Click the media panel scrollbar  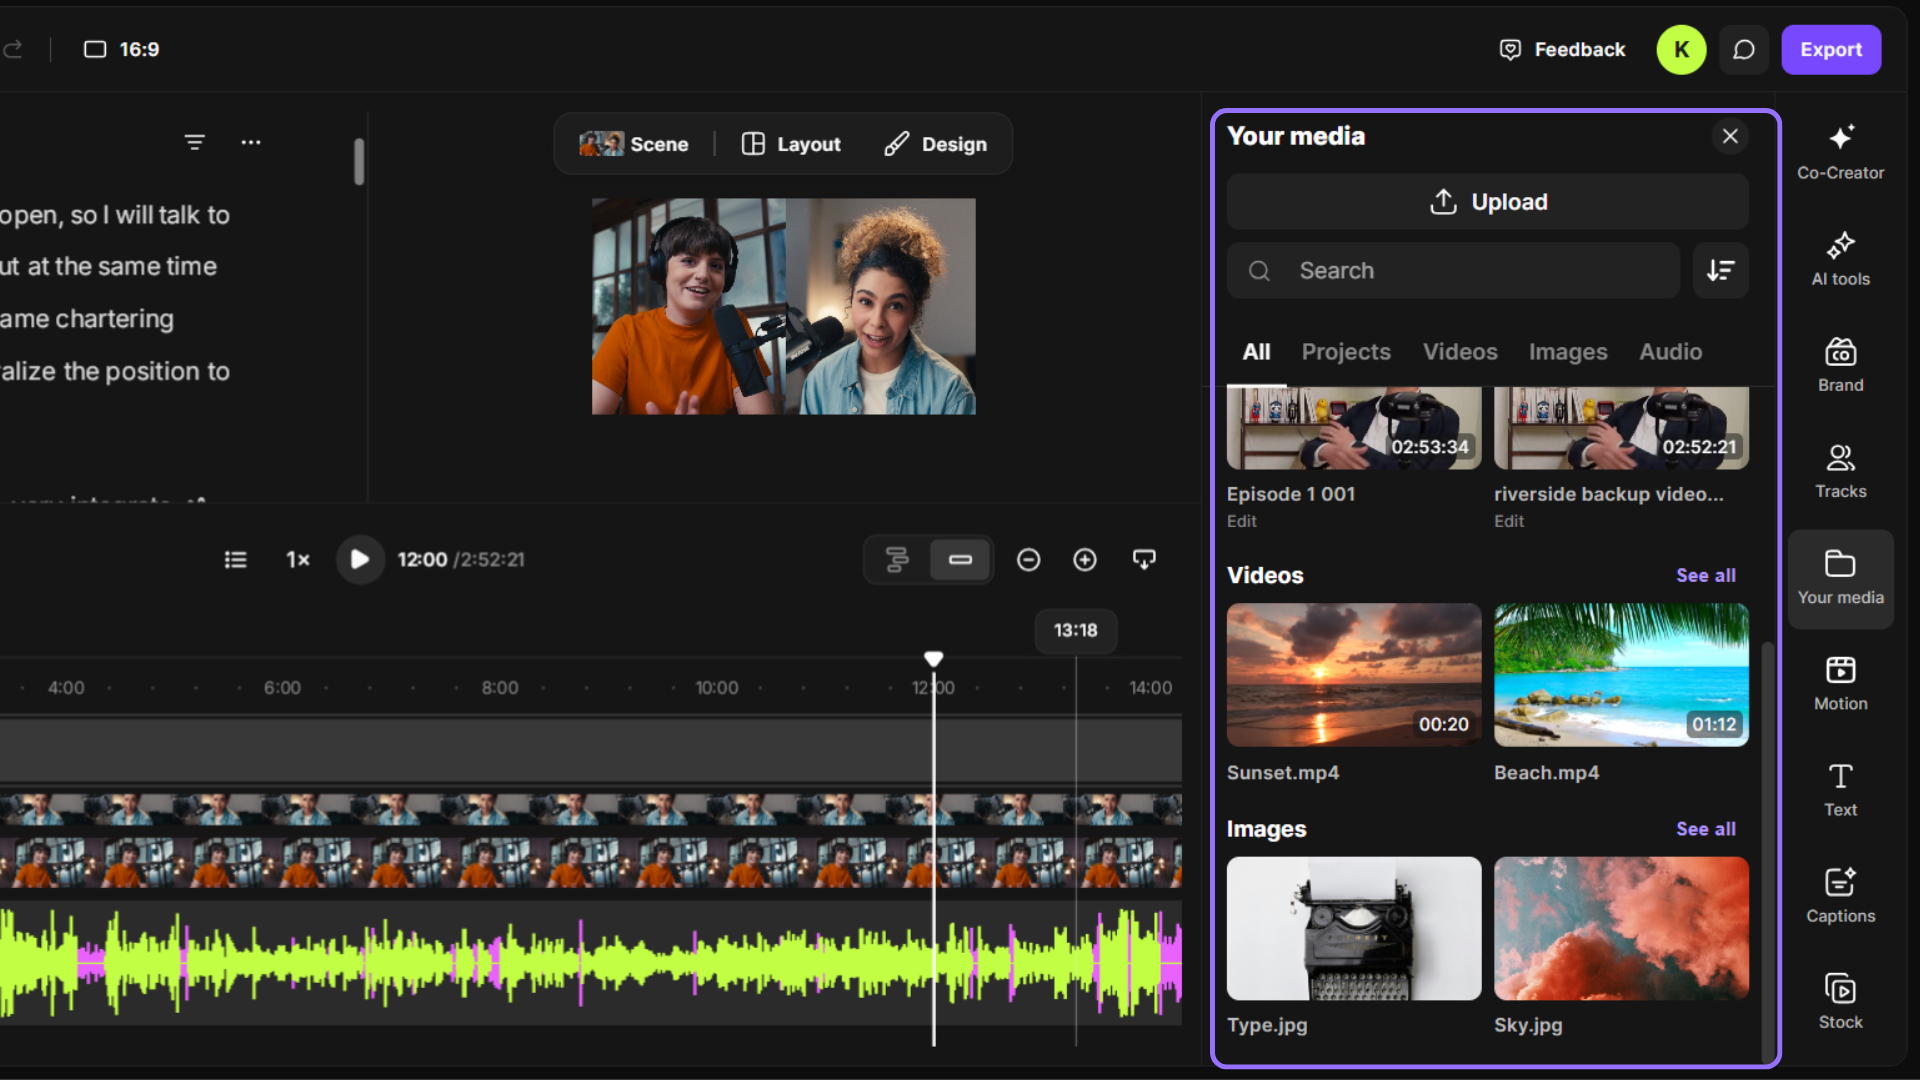click(1767, 850)
